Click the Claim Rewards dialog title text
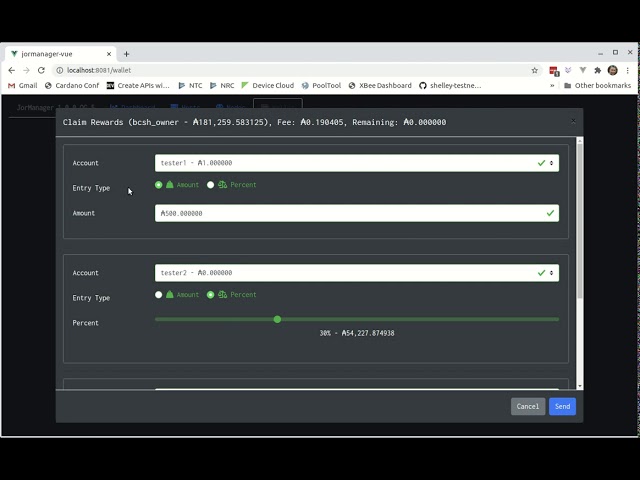Viewport: 640px width, 480px height. tap(254, 122)
